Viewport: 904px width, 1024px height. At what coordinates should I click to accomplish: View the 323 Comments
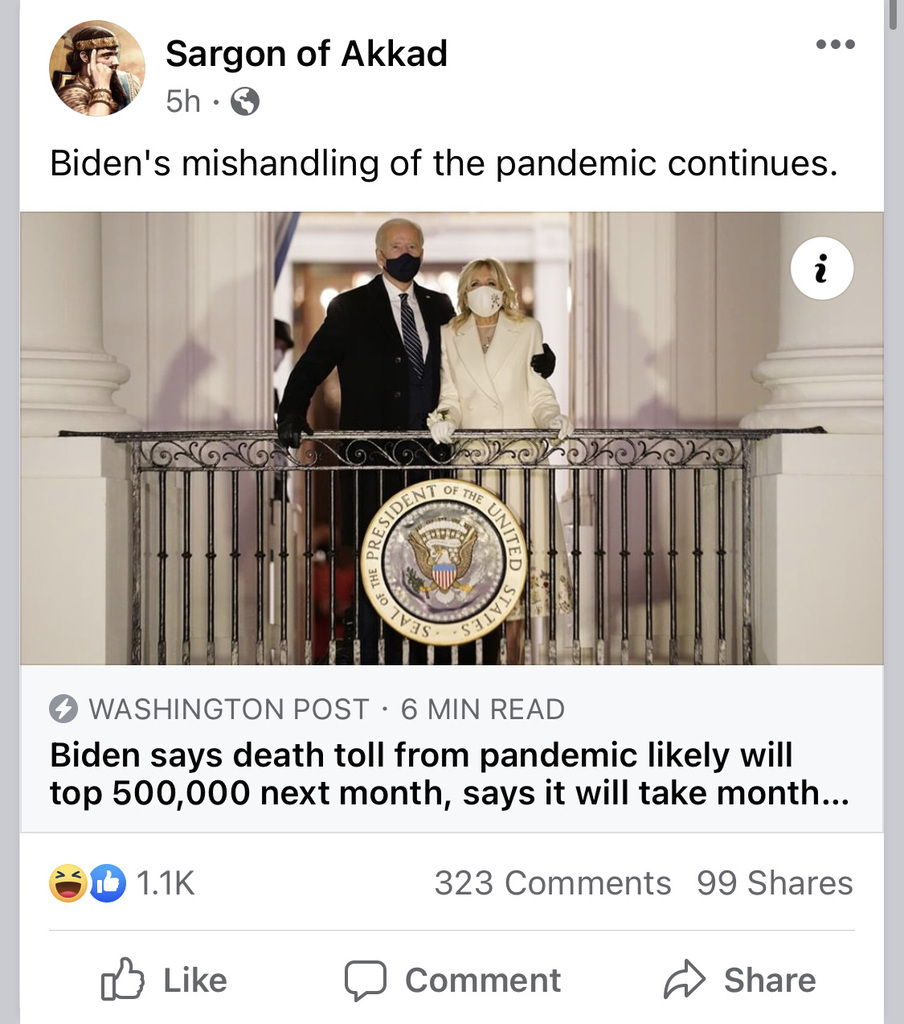553,883
